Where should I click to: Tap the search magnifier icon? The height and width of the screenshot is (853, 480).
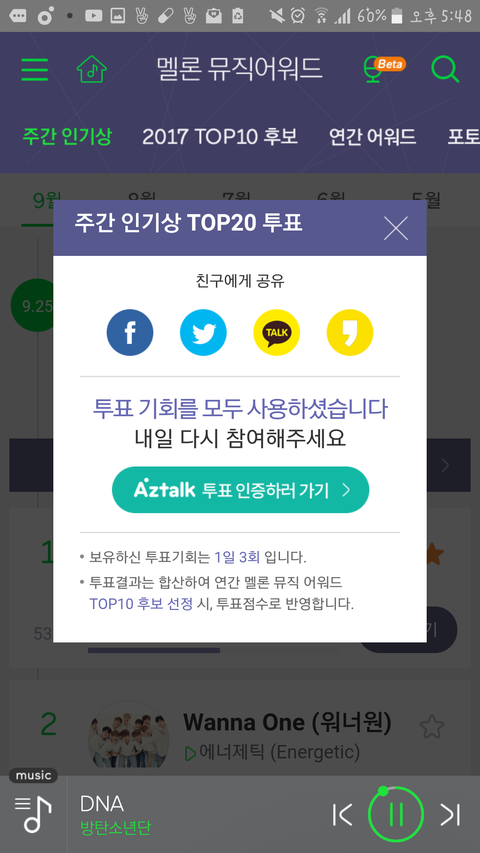[x=445, y=69]
